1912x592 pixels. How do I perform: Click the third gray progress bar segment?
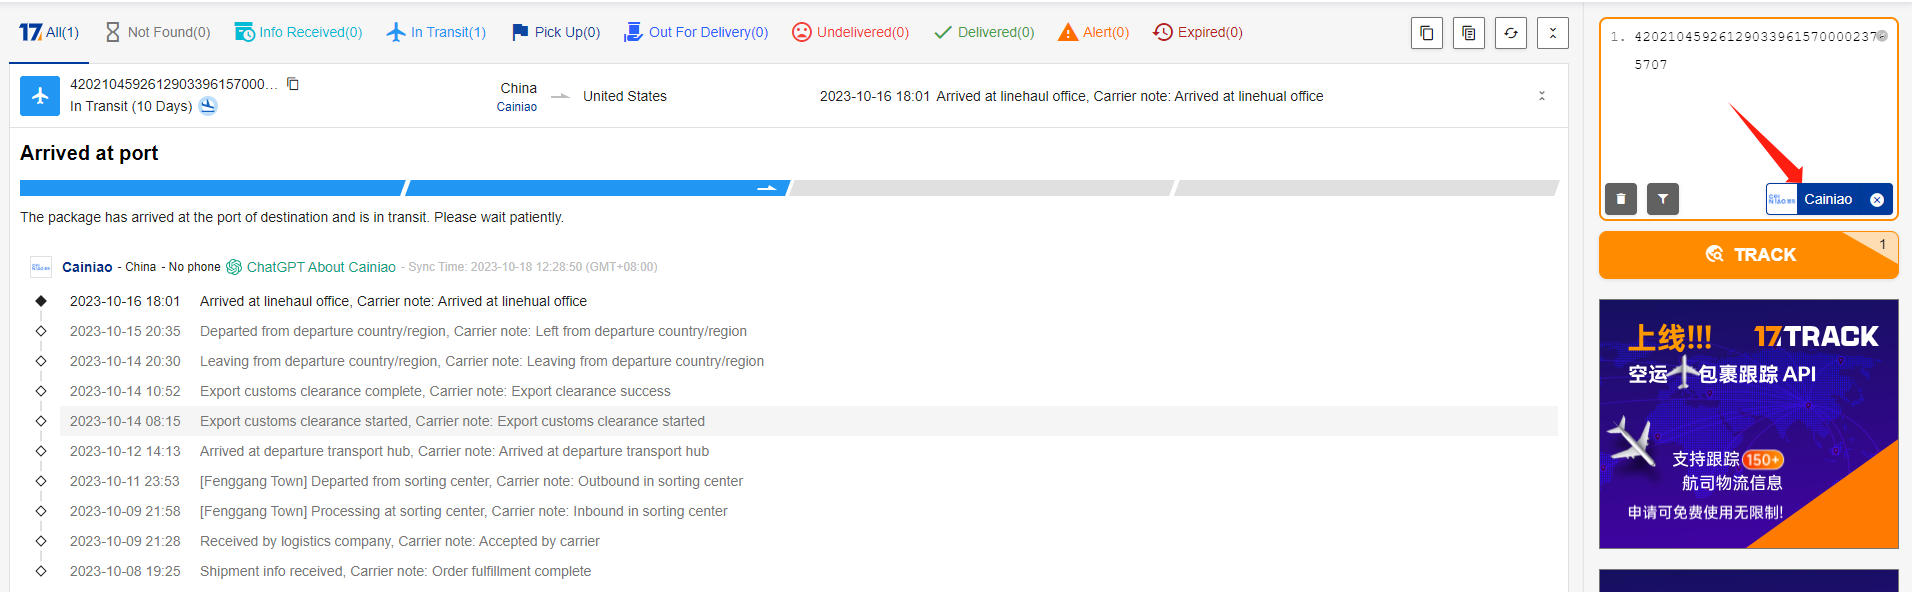(x=982, y=188)
